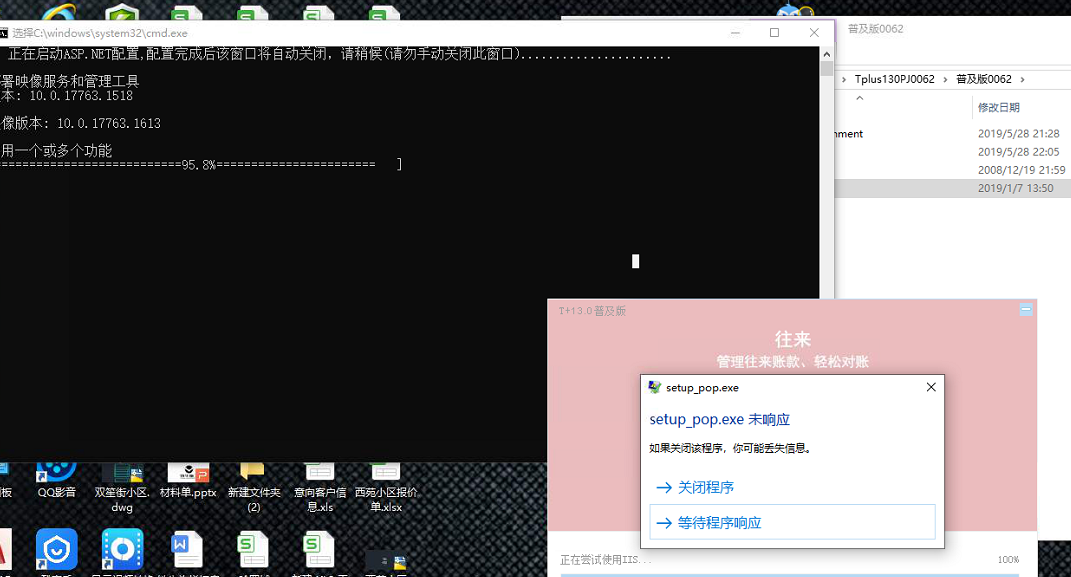Viewport: 1071px width, 577px height.
Task: Close the setup_pop.exe dialog with the X
Action: pyautogui.click(x=930, y=387)
